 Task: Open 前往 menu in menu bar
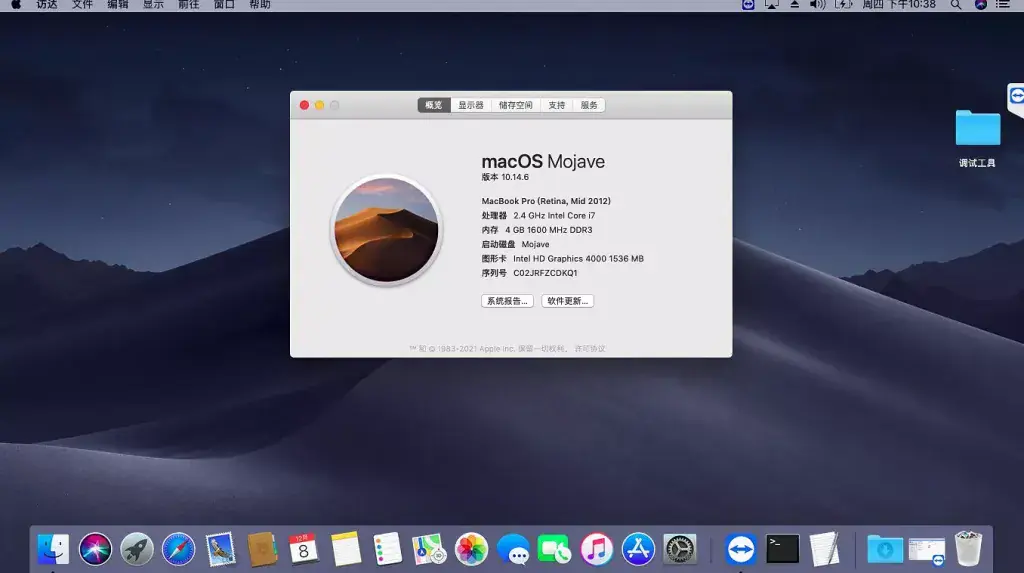click(x=189, y=5)
